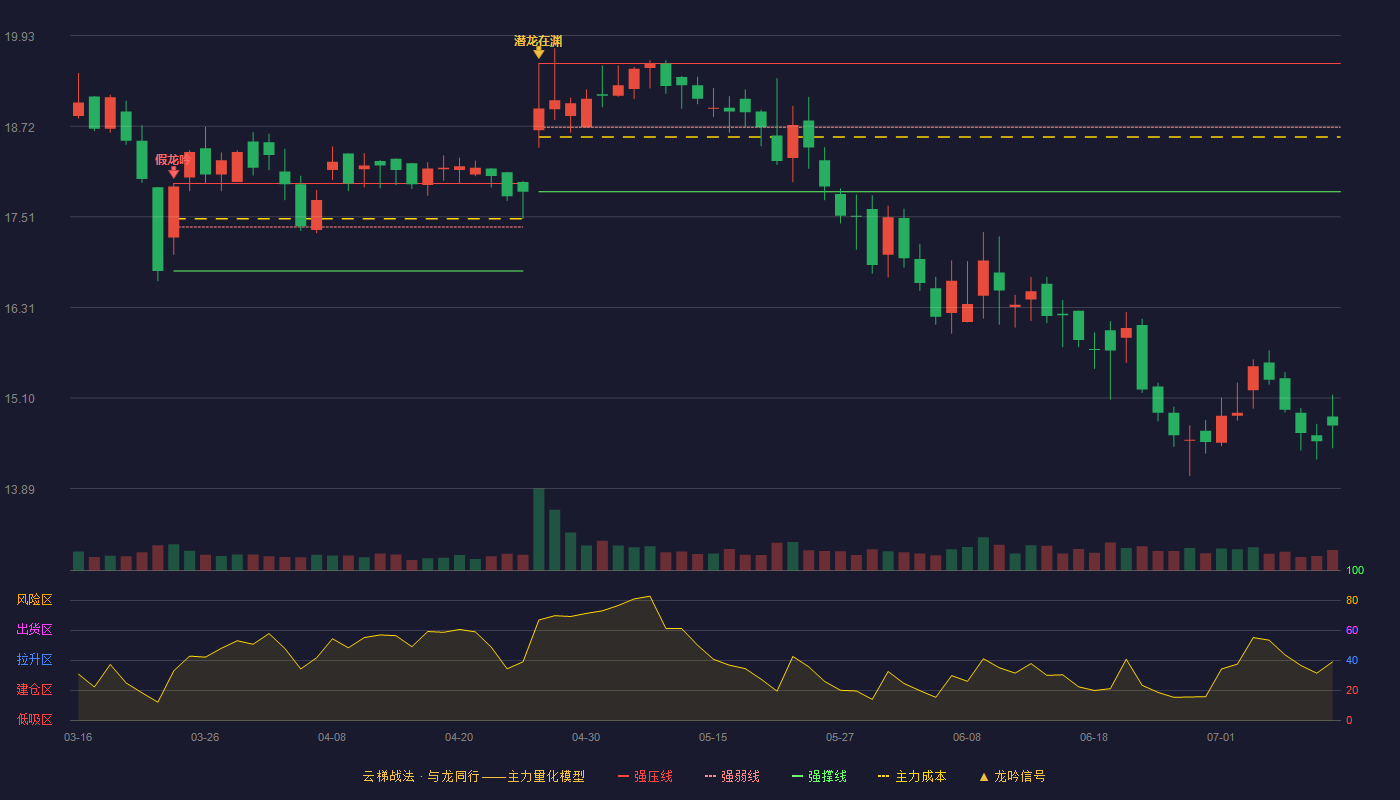Click the 04-20 date label
The image size is (1400, 800).
(459, 737)
